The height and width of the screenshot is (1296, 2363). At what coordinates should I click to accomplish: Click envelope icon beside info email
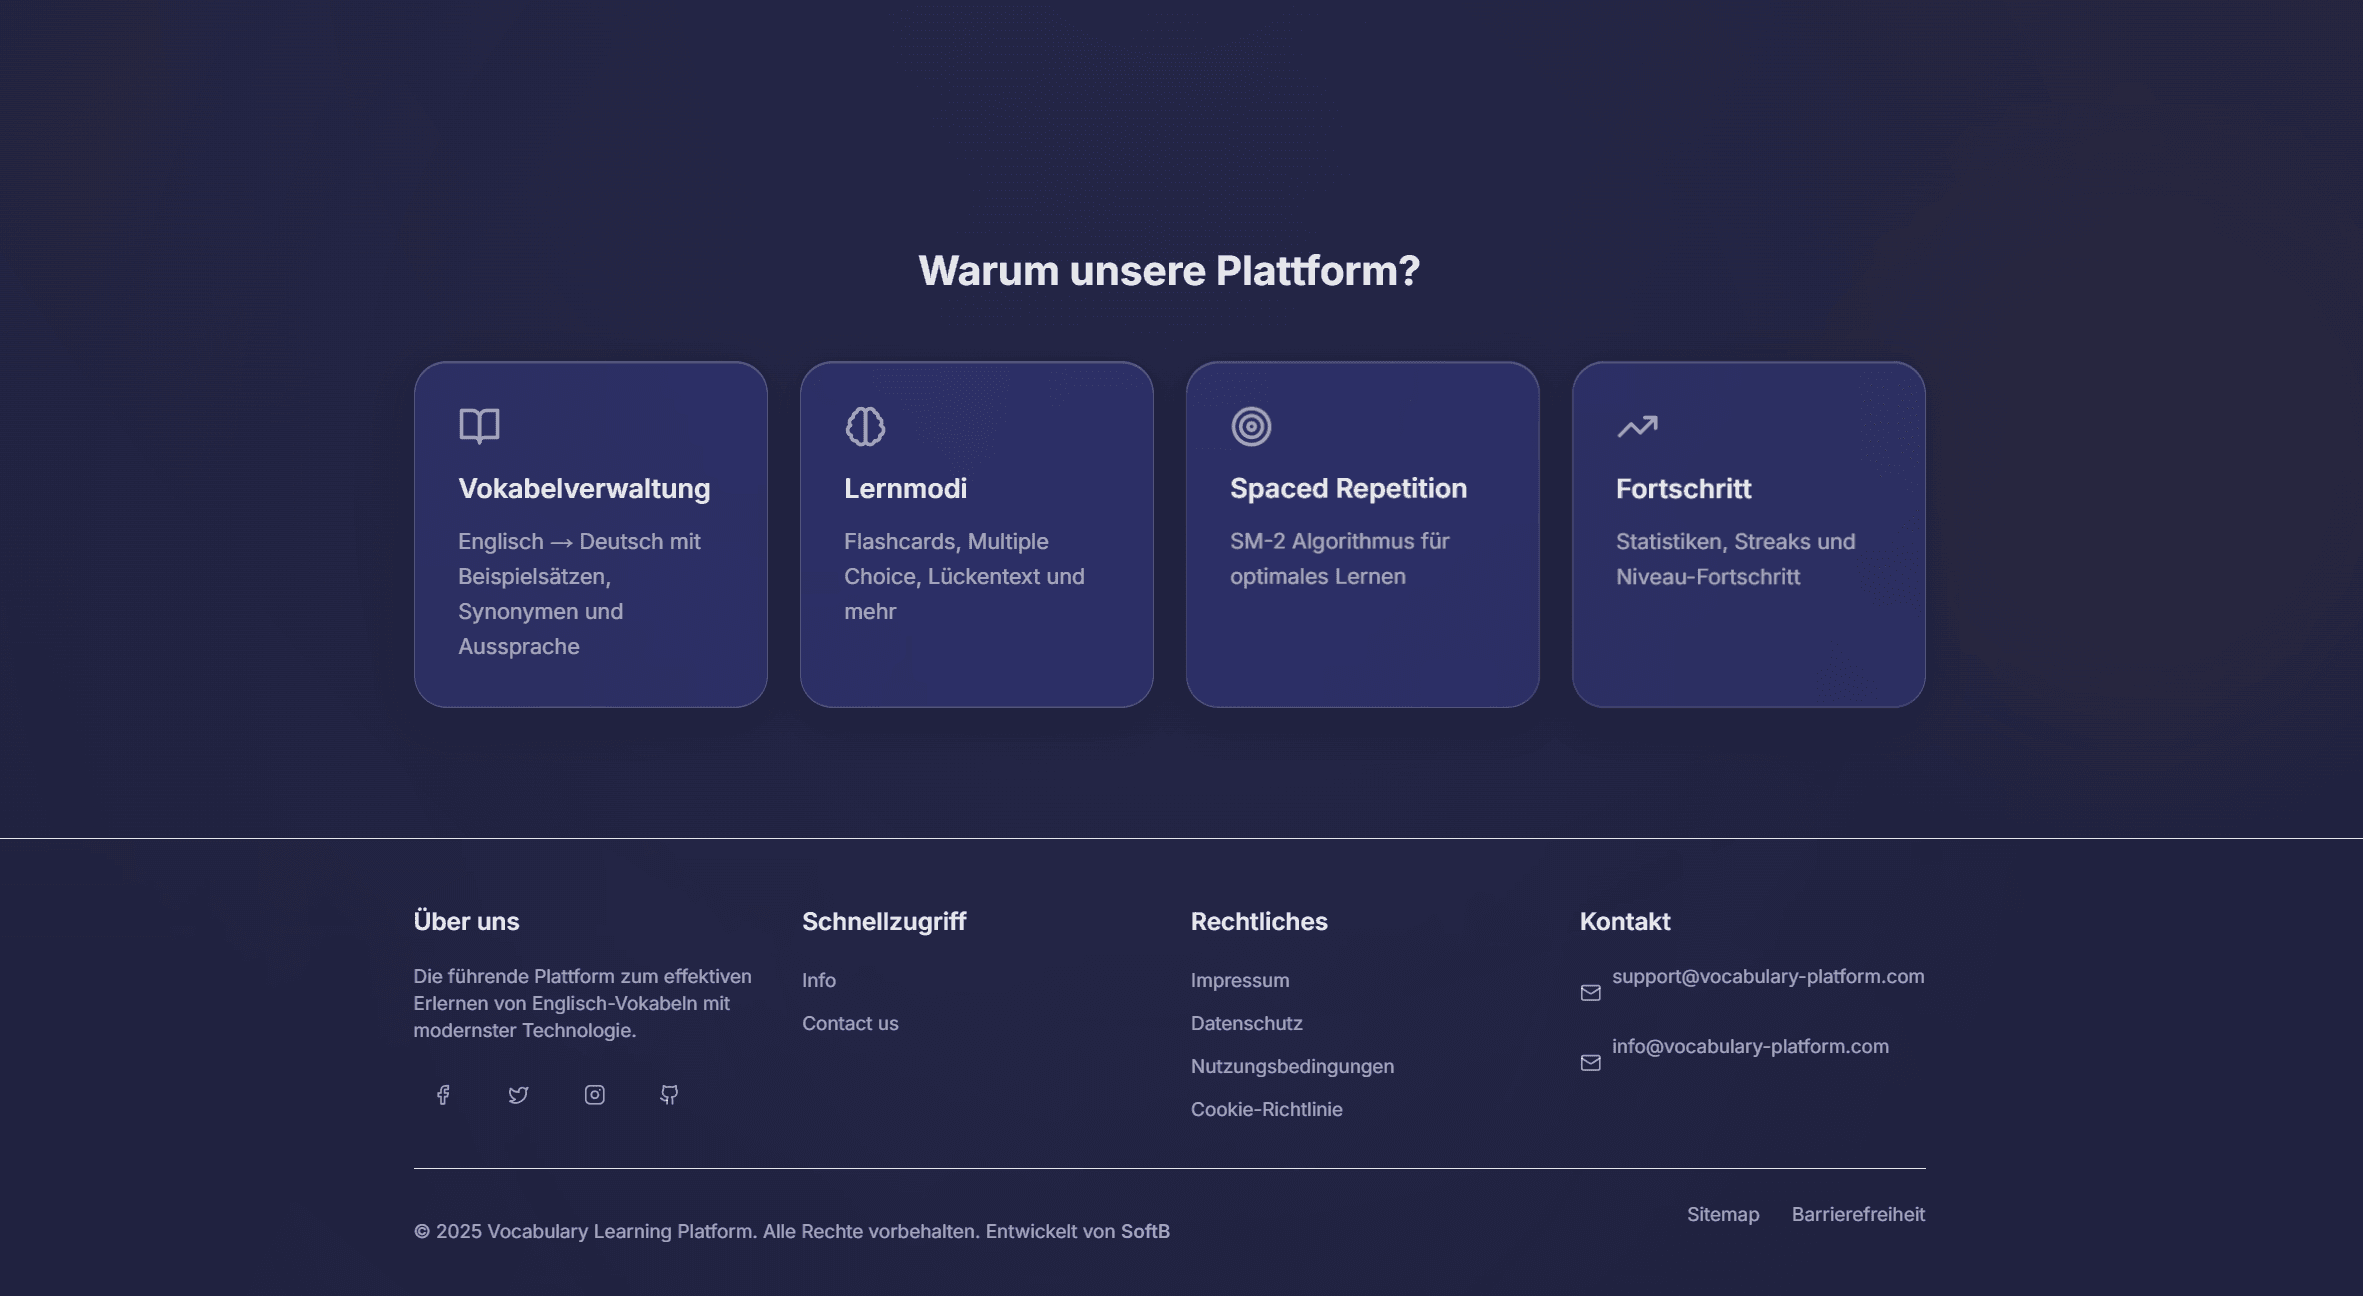click(1590, 1063)
